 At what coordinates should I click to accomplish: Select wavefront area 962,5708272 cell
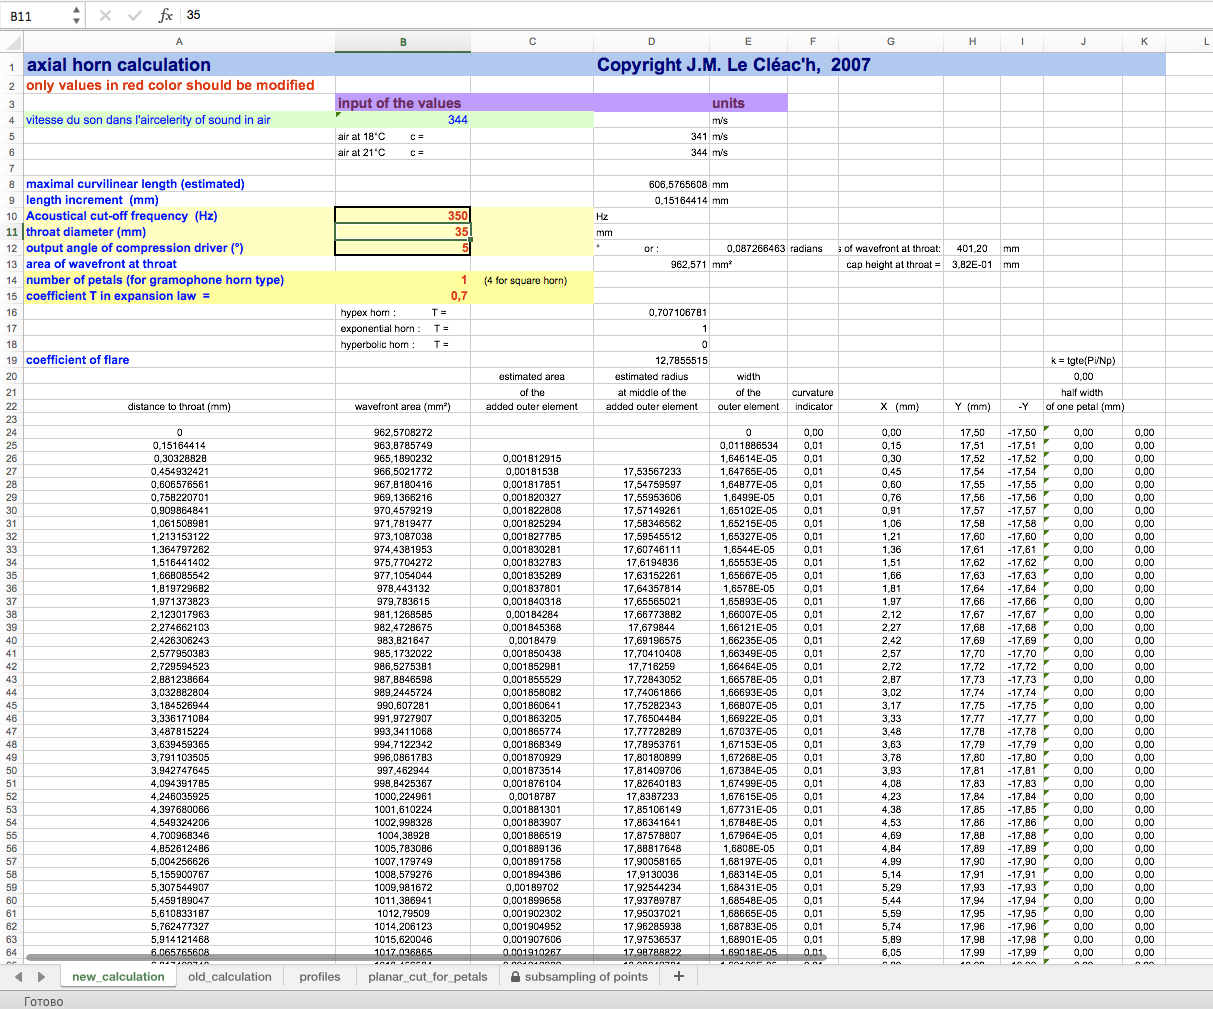[x=403, y=432]
